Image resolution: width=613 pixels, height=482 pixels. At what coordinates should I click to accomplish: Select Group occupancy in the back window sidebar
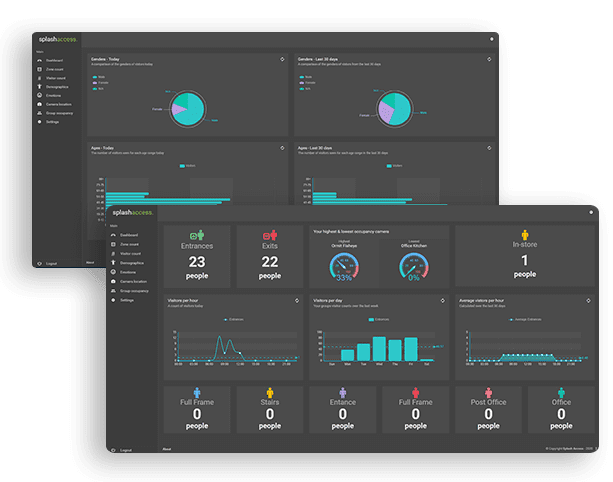[59, 113]
